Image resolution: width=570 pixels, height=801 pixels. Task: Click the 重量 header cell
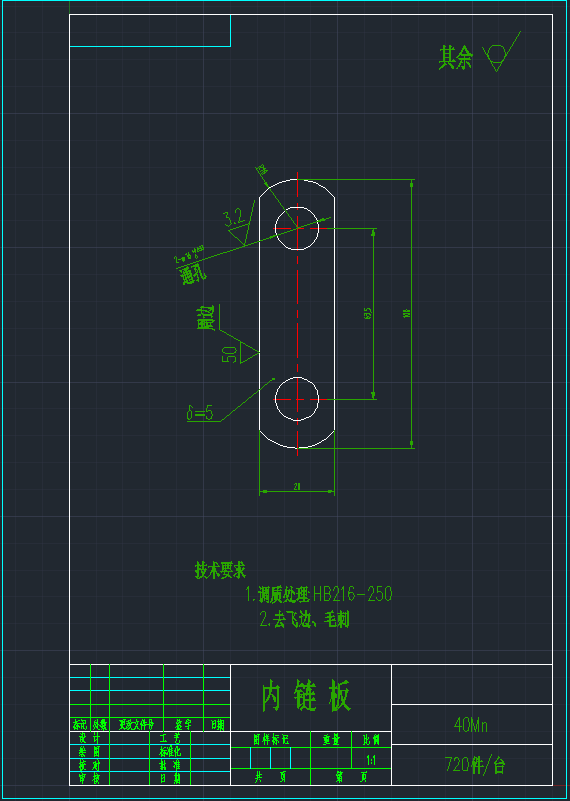pos(331,739)
